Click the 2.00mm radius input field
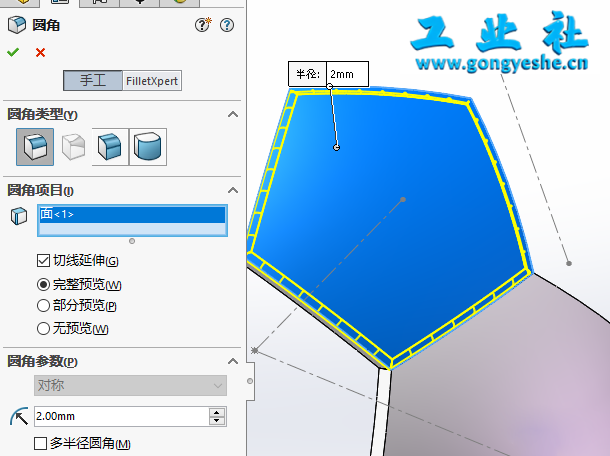610x456 pixels. coord(121,416)
